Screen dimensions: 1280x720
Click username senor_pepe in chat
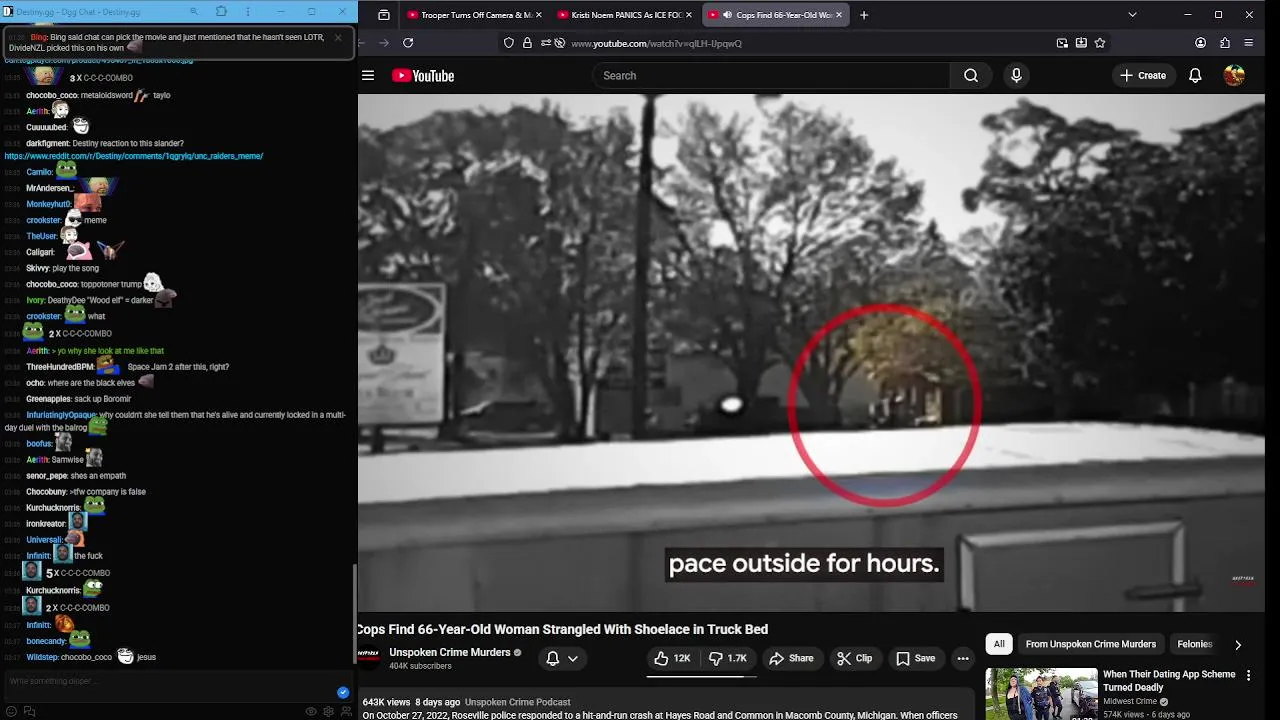tap(46, 476)
